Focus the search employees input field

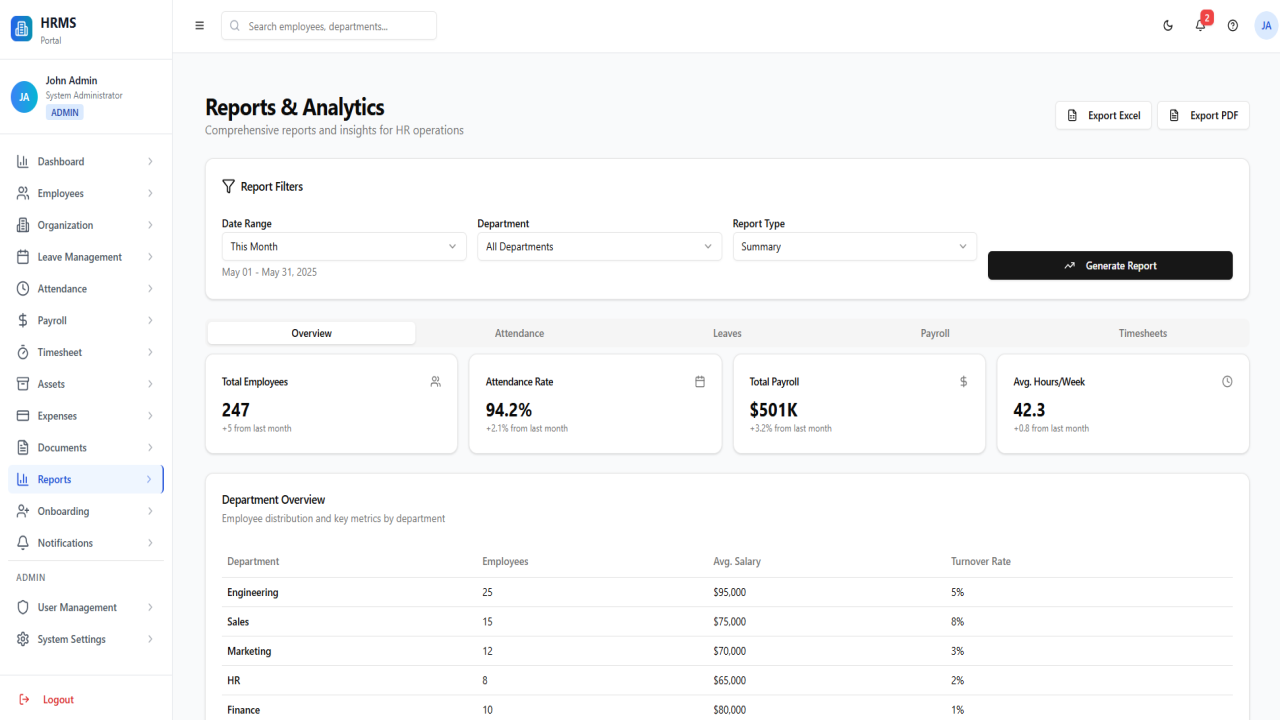point(329,26)
